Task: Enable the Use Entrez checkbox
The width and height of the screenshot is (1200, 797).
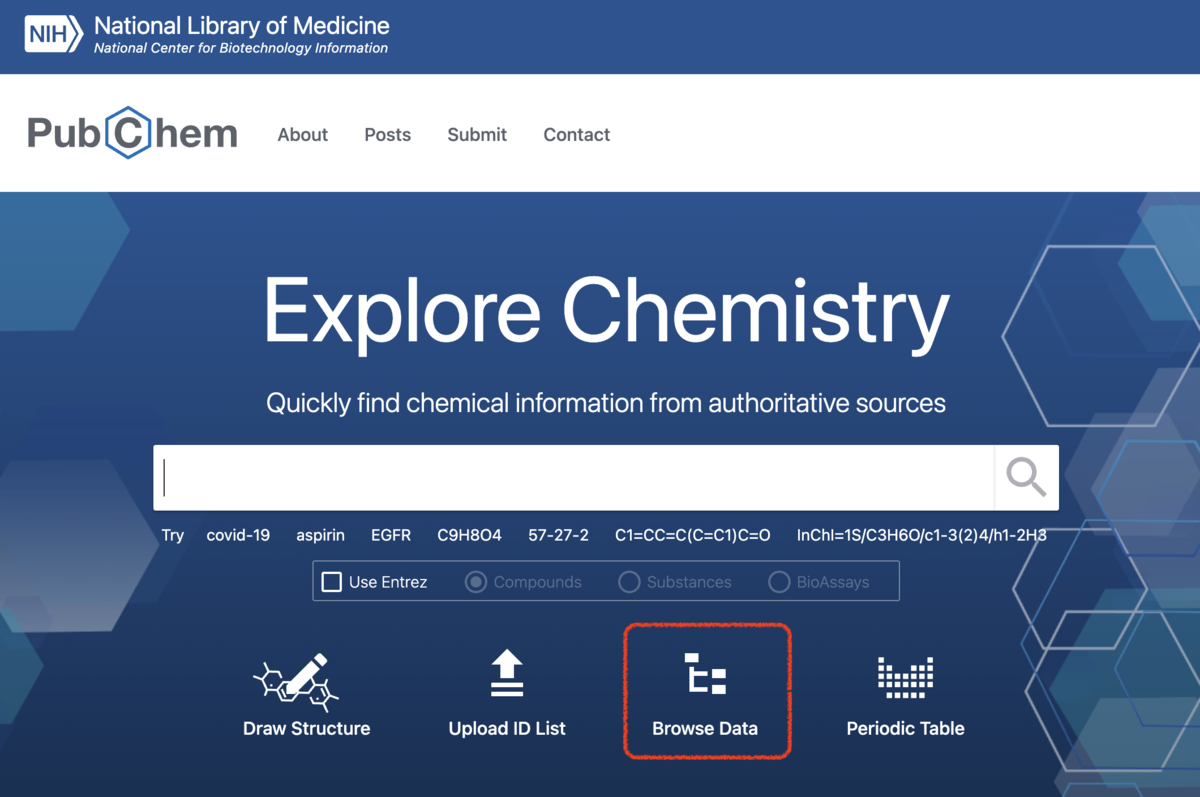Action: [x=331, y=582]
